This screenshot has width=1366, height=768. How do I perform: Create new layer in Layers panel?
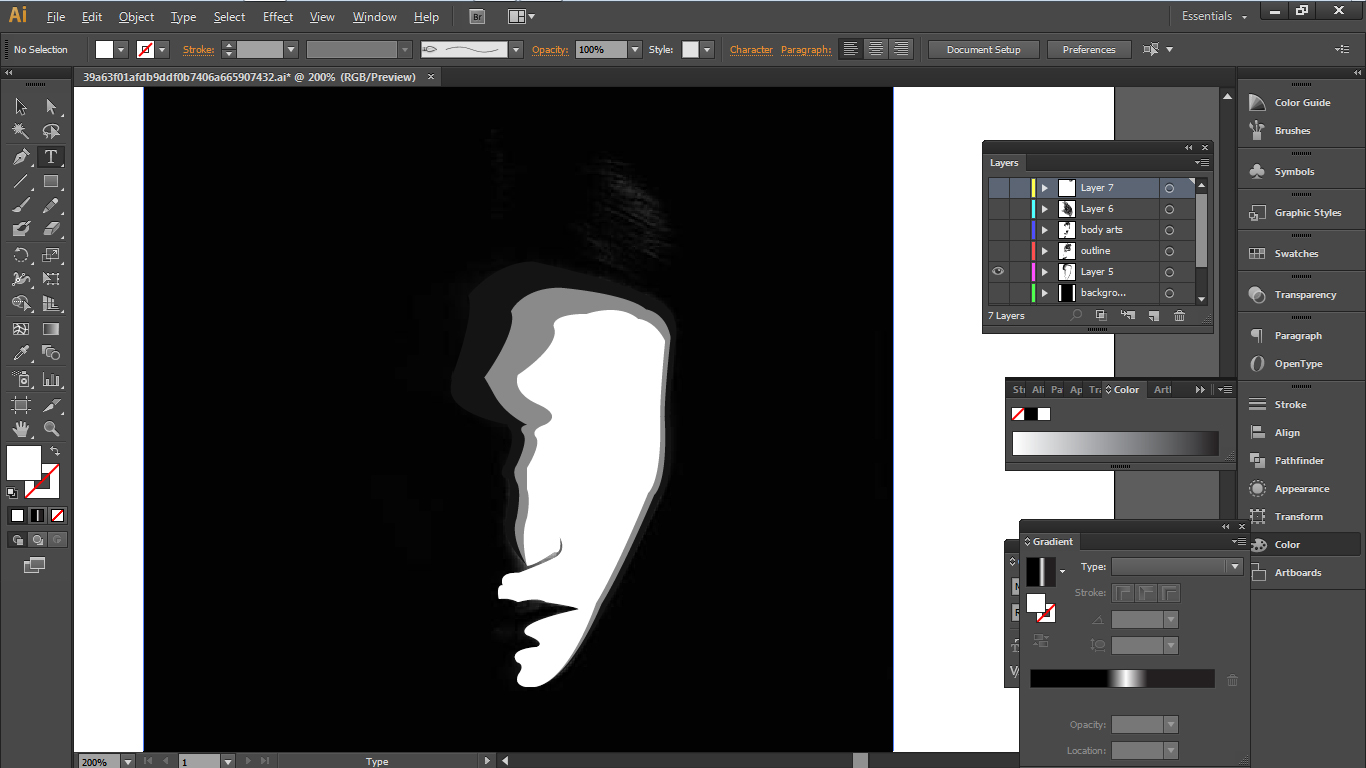coord(1153,315)
